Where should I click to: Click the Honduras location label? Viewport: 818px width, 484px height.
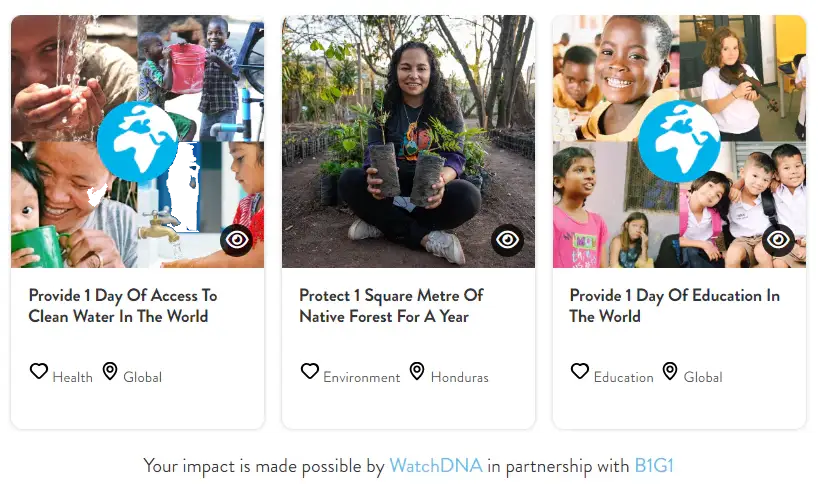pos(459,377)
